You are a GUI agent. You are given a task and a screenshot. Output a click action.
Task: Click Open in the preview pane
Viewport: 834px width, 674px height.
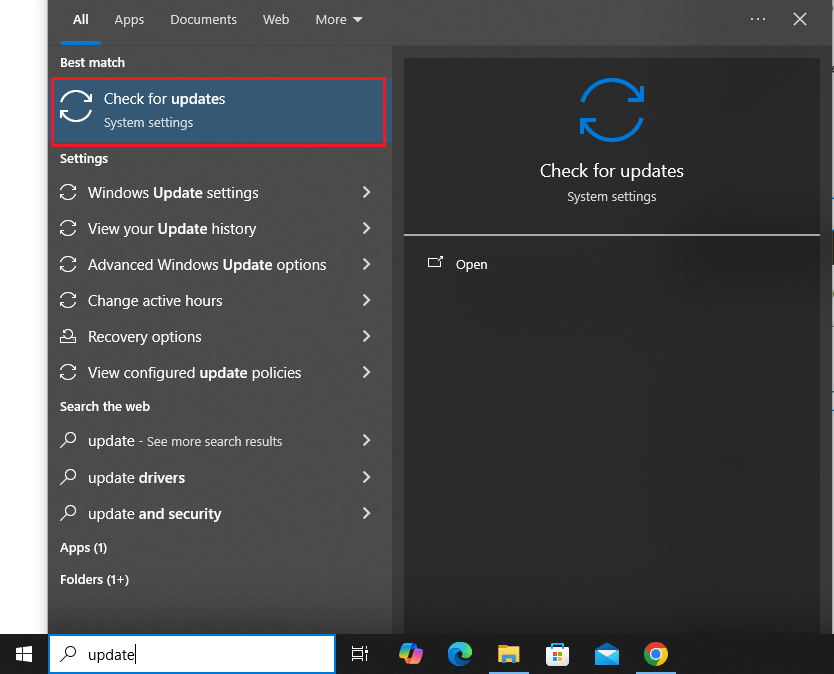[x=471, y=264]
